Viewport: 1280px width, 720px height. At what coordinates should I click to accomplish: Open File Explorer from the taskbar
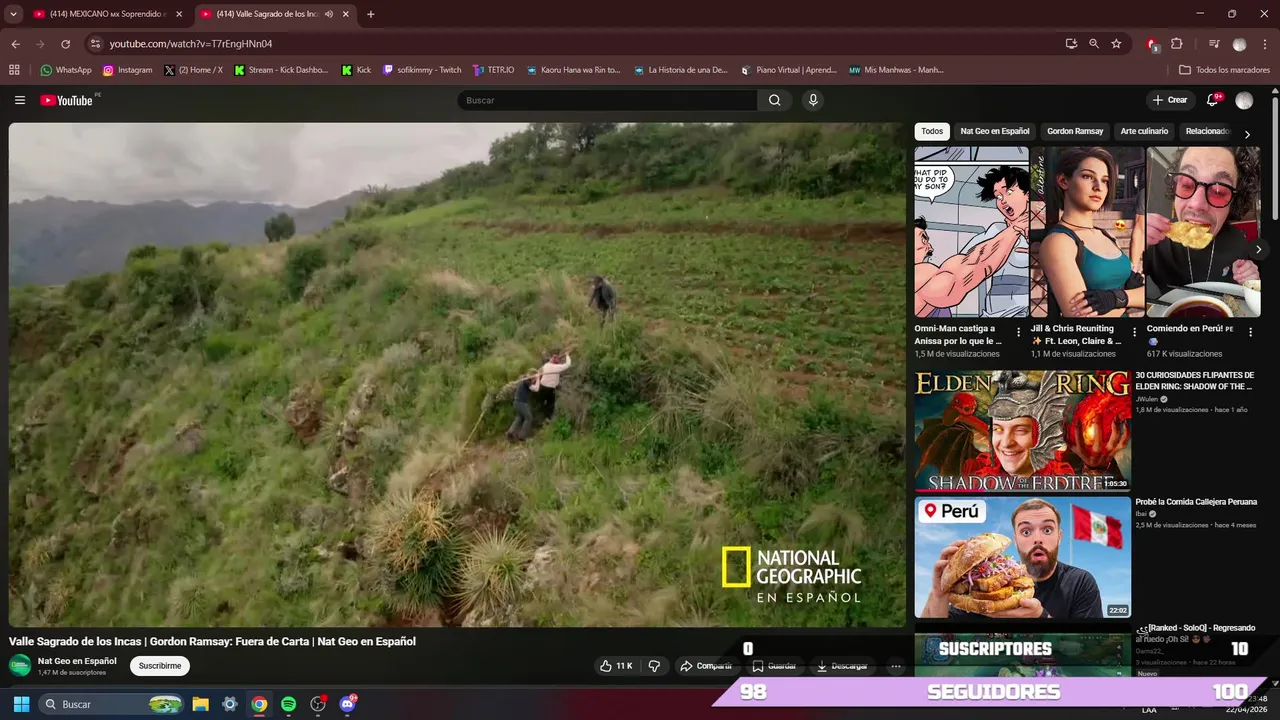tap(200, 704)
